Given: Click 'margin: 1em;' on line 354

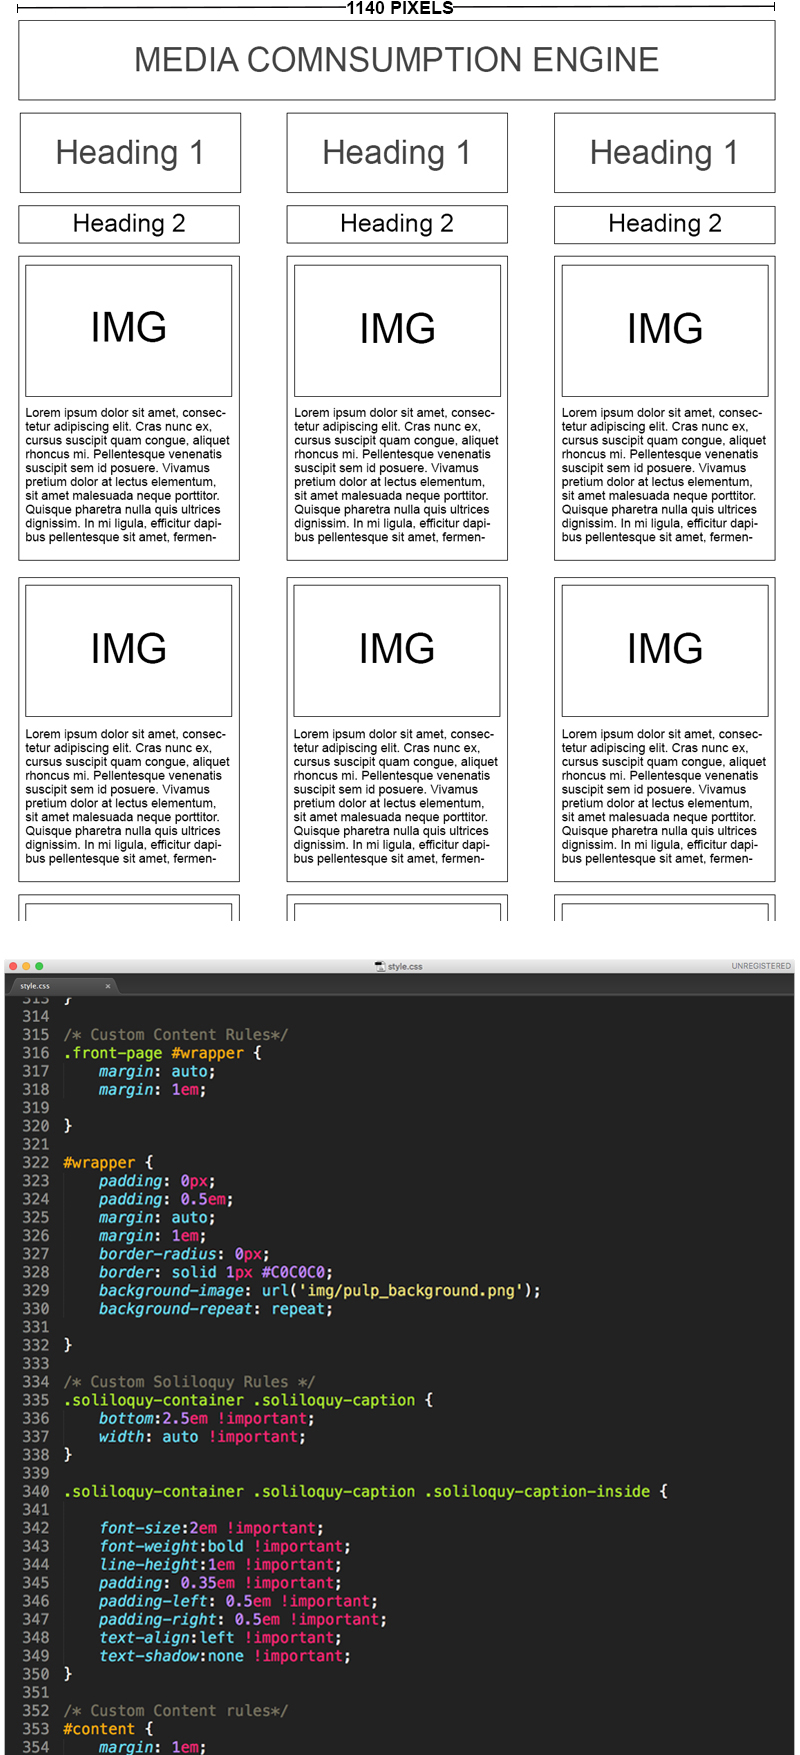Looking at the screenshot, I should click(152, 1746).
